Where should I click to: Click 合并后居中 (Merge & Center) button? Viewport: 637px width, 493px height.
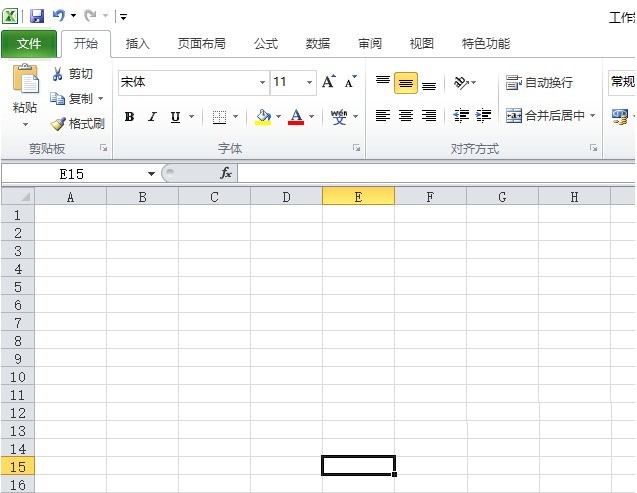click(x=545, y=116)
